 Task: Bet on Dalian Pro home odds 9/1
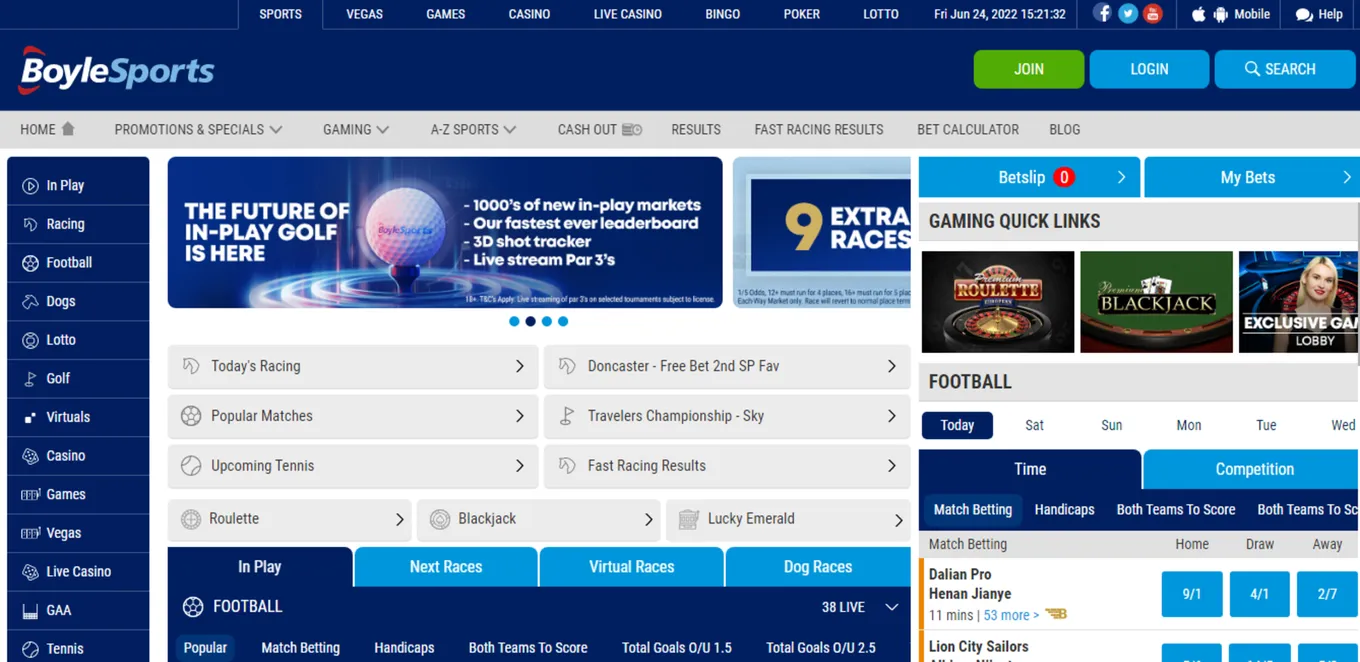click(x=1192, y=594)
